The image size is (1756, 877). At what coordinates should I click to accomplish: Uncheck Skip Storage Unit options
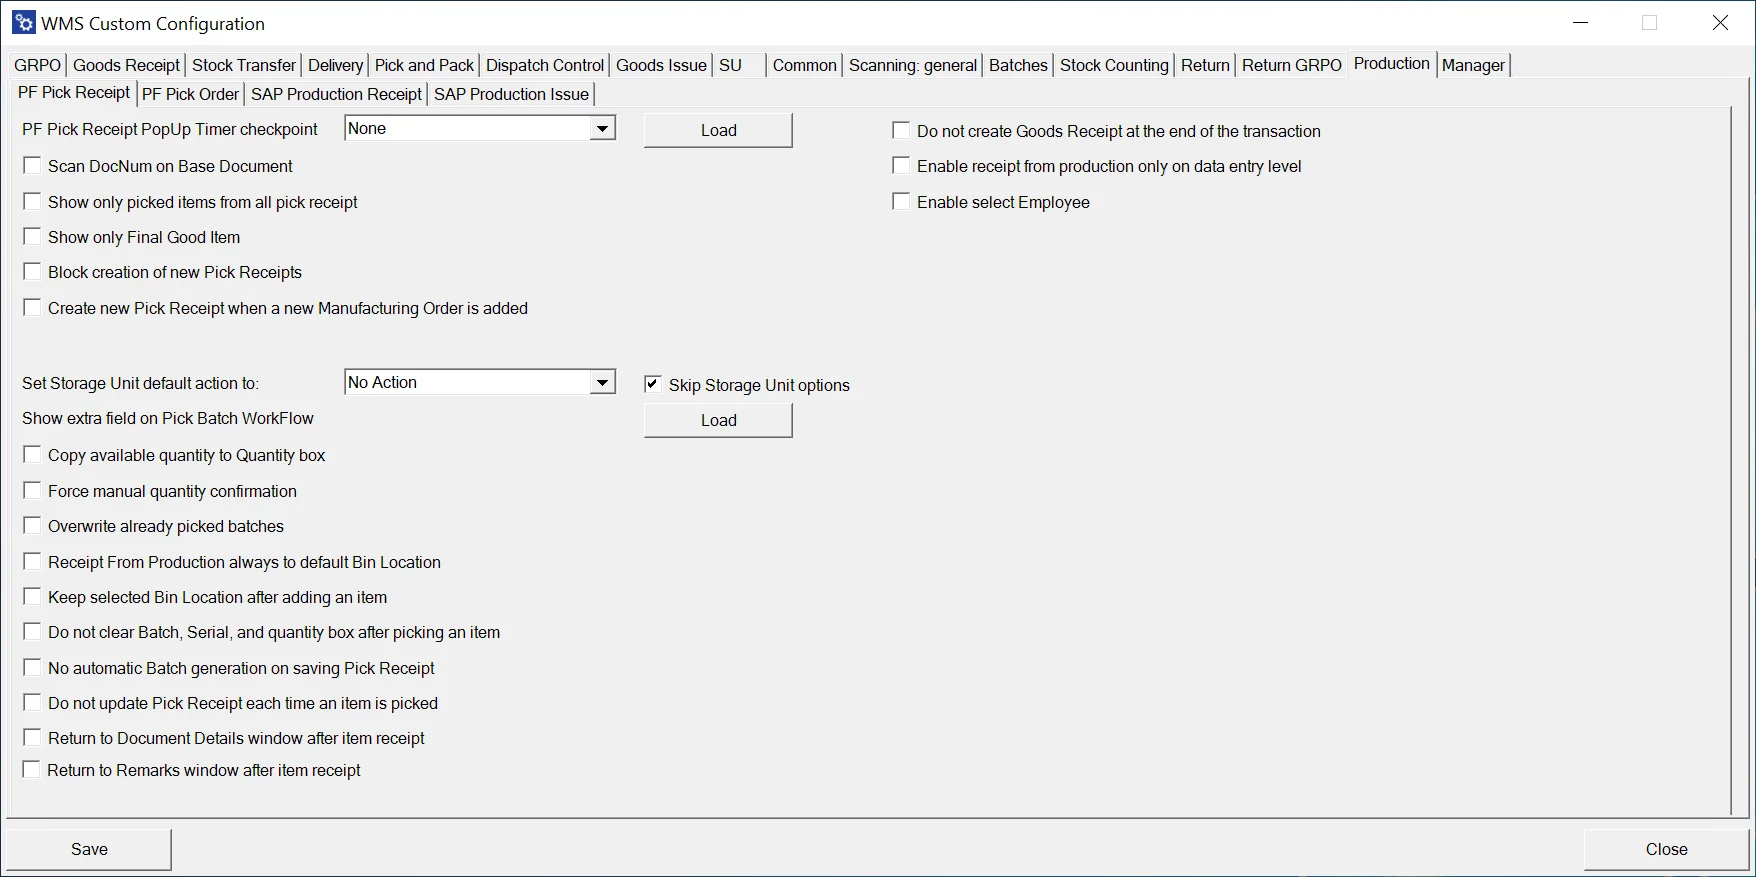(x=653, y=385)
